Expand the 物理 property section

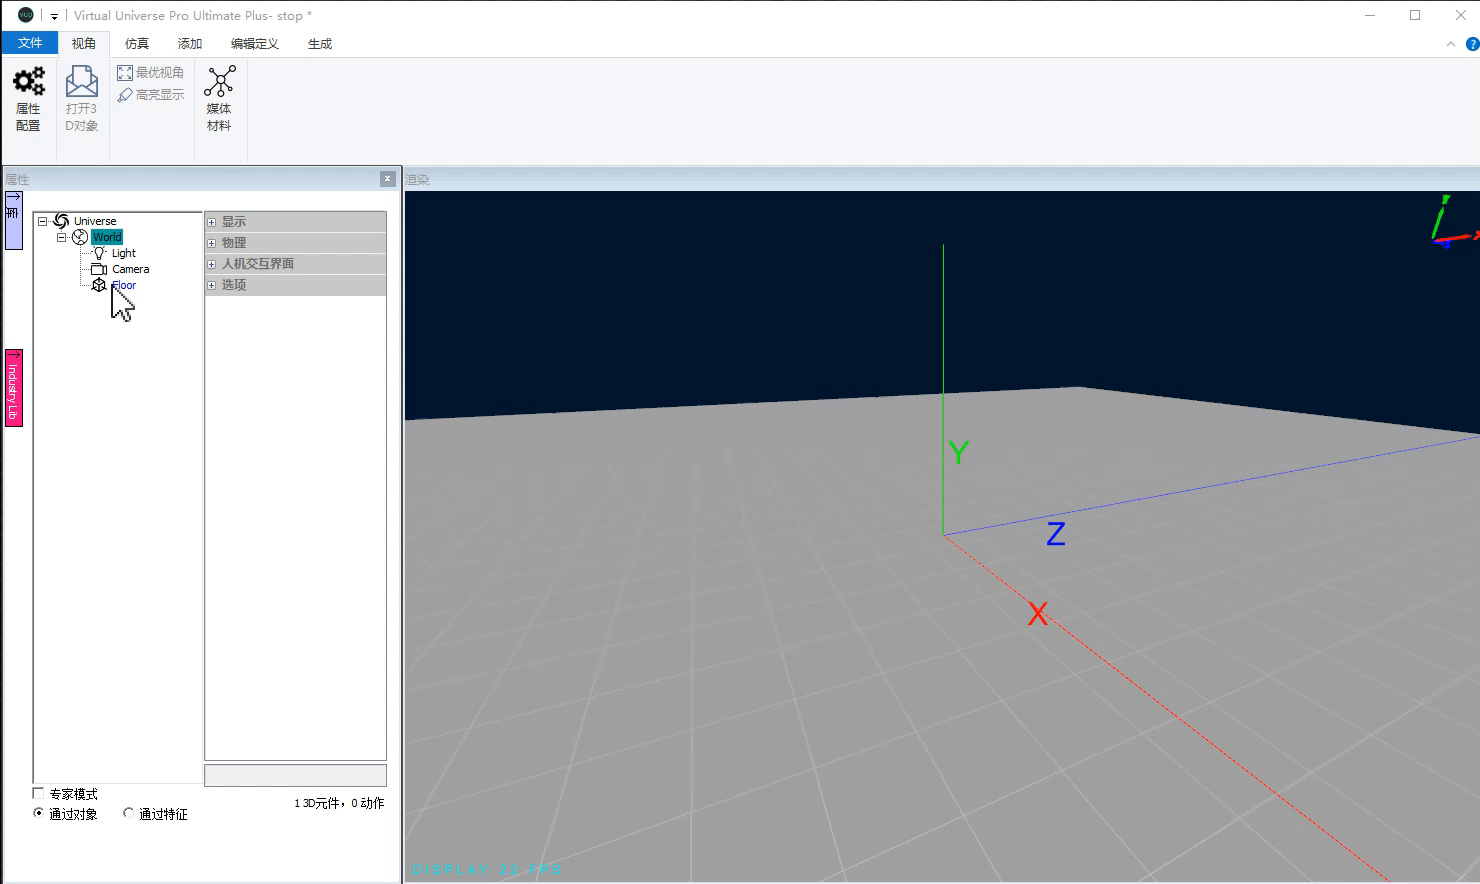pyautogui.click(x=212, y=243)
